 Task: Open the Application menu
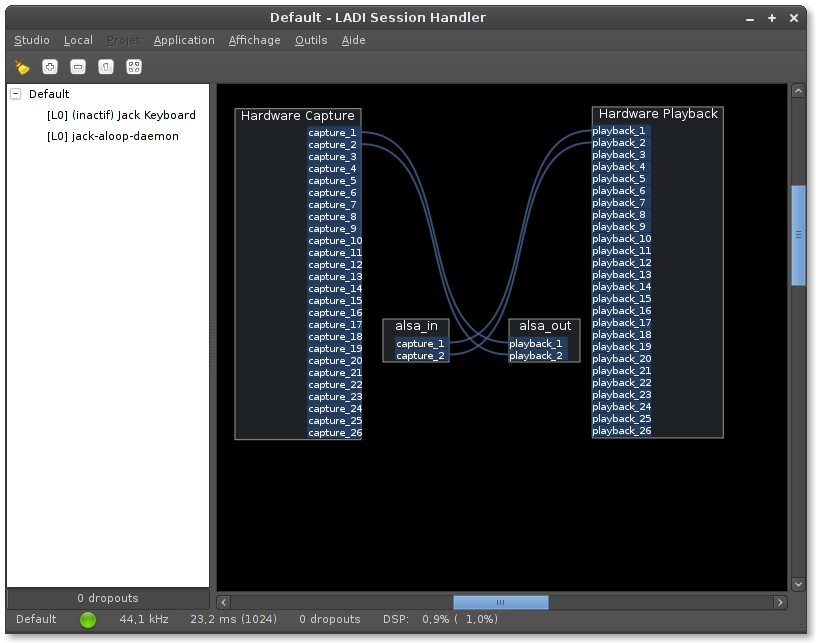[184, 40]
